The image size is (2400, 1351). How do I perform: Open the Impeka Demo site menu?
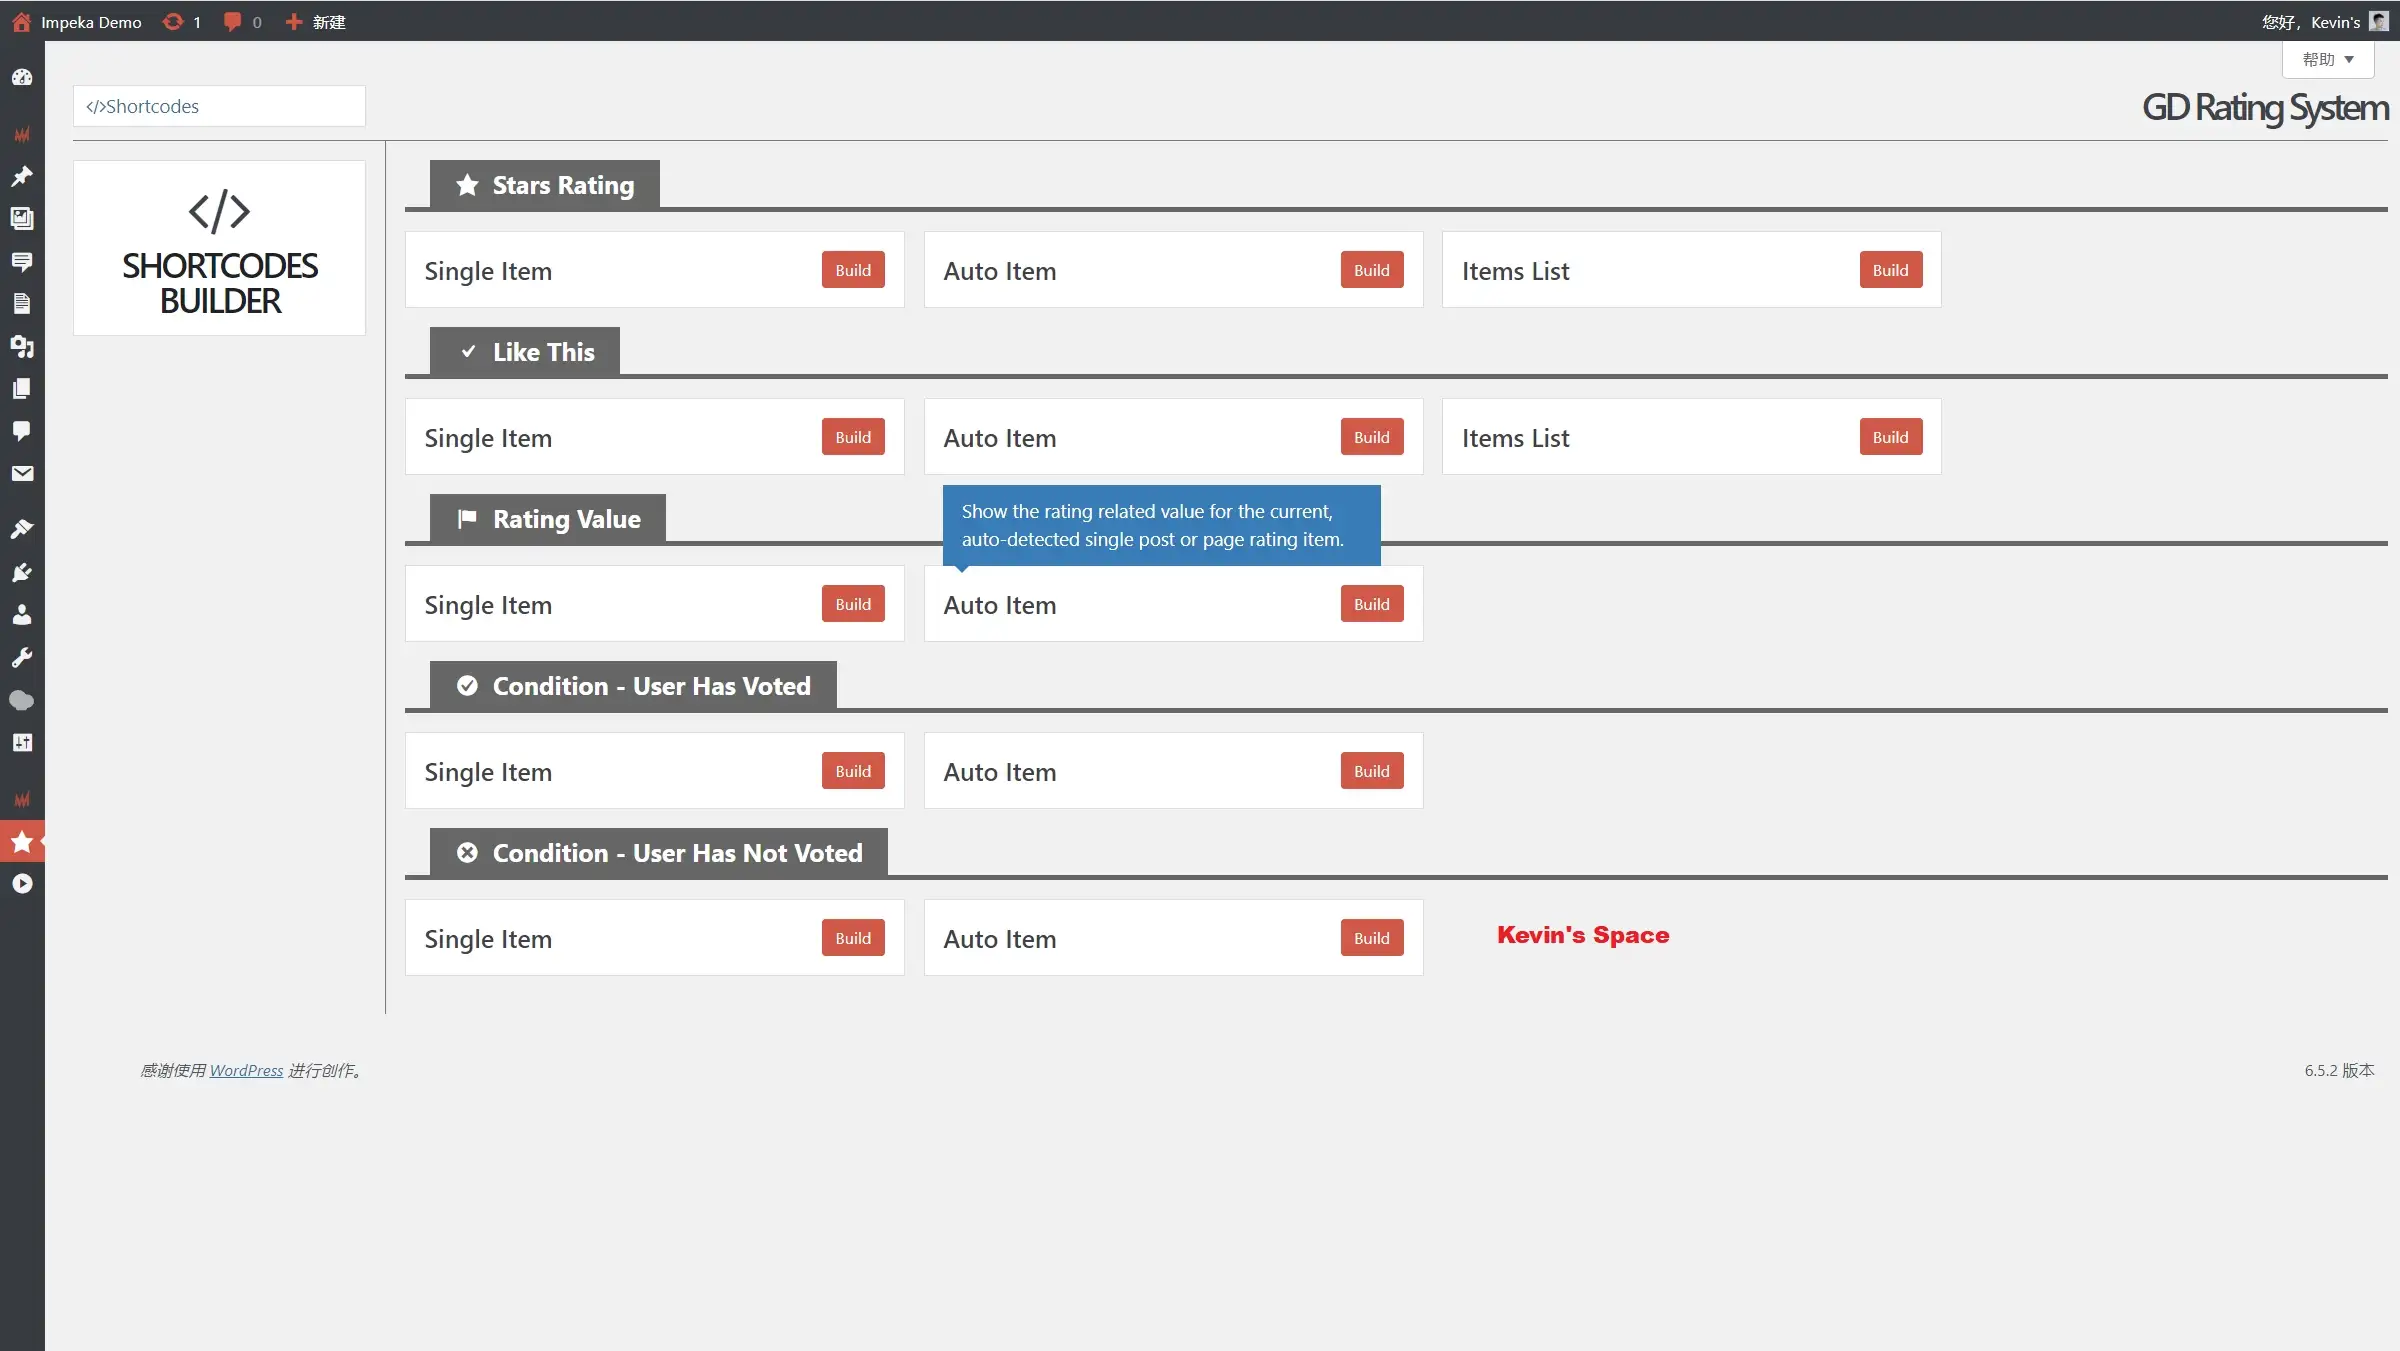point(78,22)
